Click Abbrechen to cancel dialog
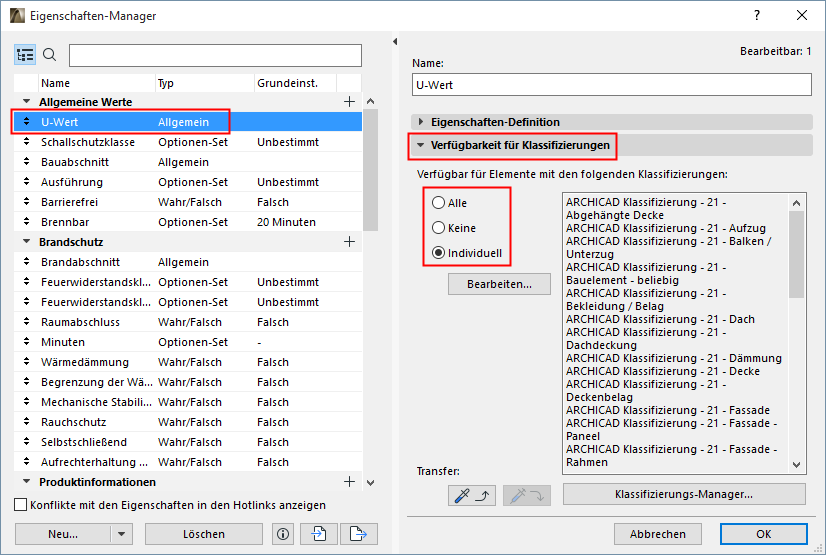Viewport: 826px width, 555px height. point(658,534)
